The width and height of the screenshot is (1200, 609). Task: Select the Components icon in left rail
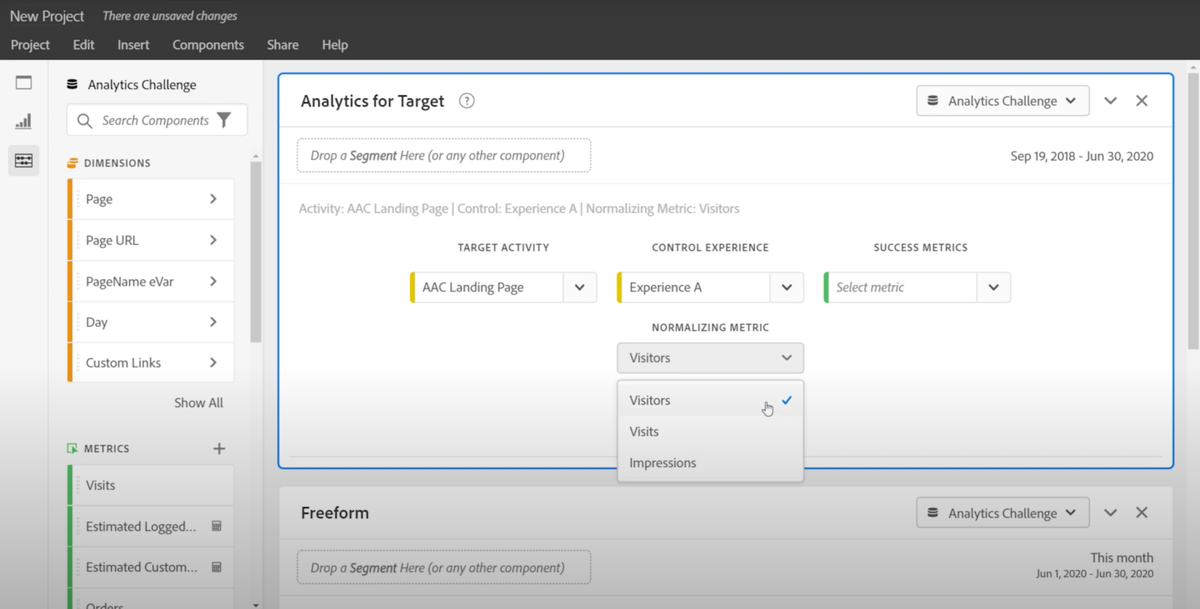[x=24, y=160]
